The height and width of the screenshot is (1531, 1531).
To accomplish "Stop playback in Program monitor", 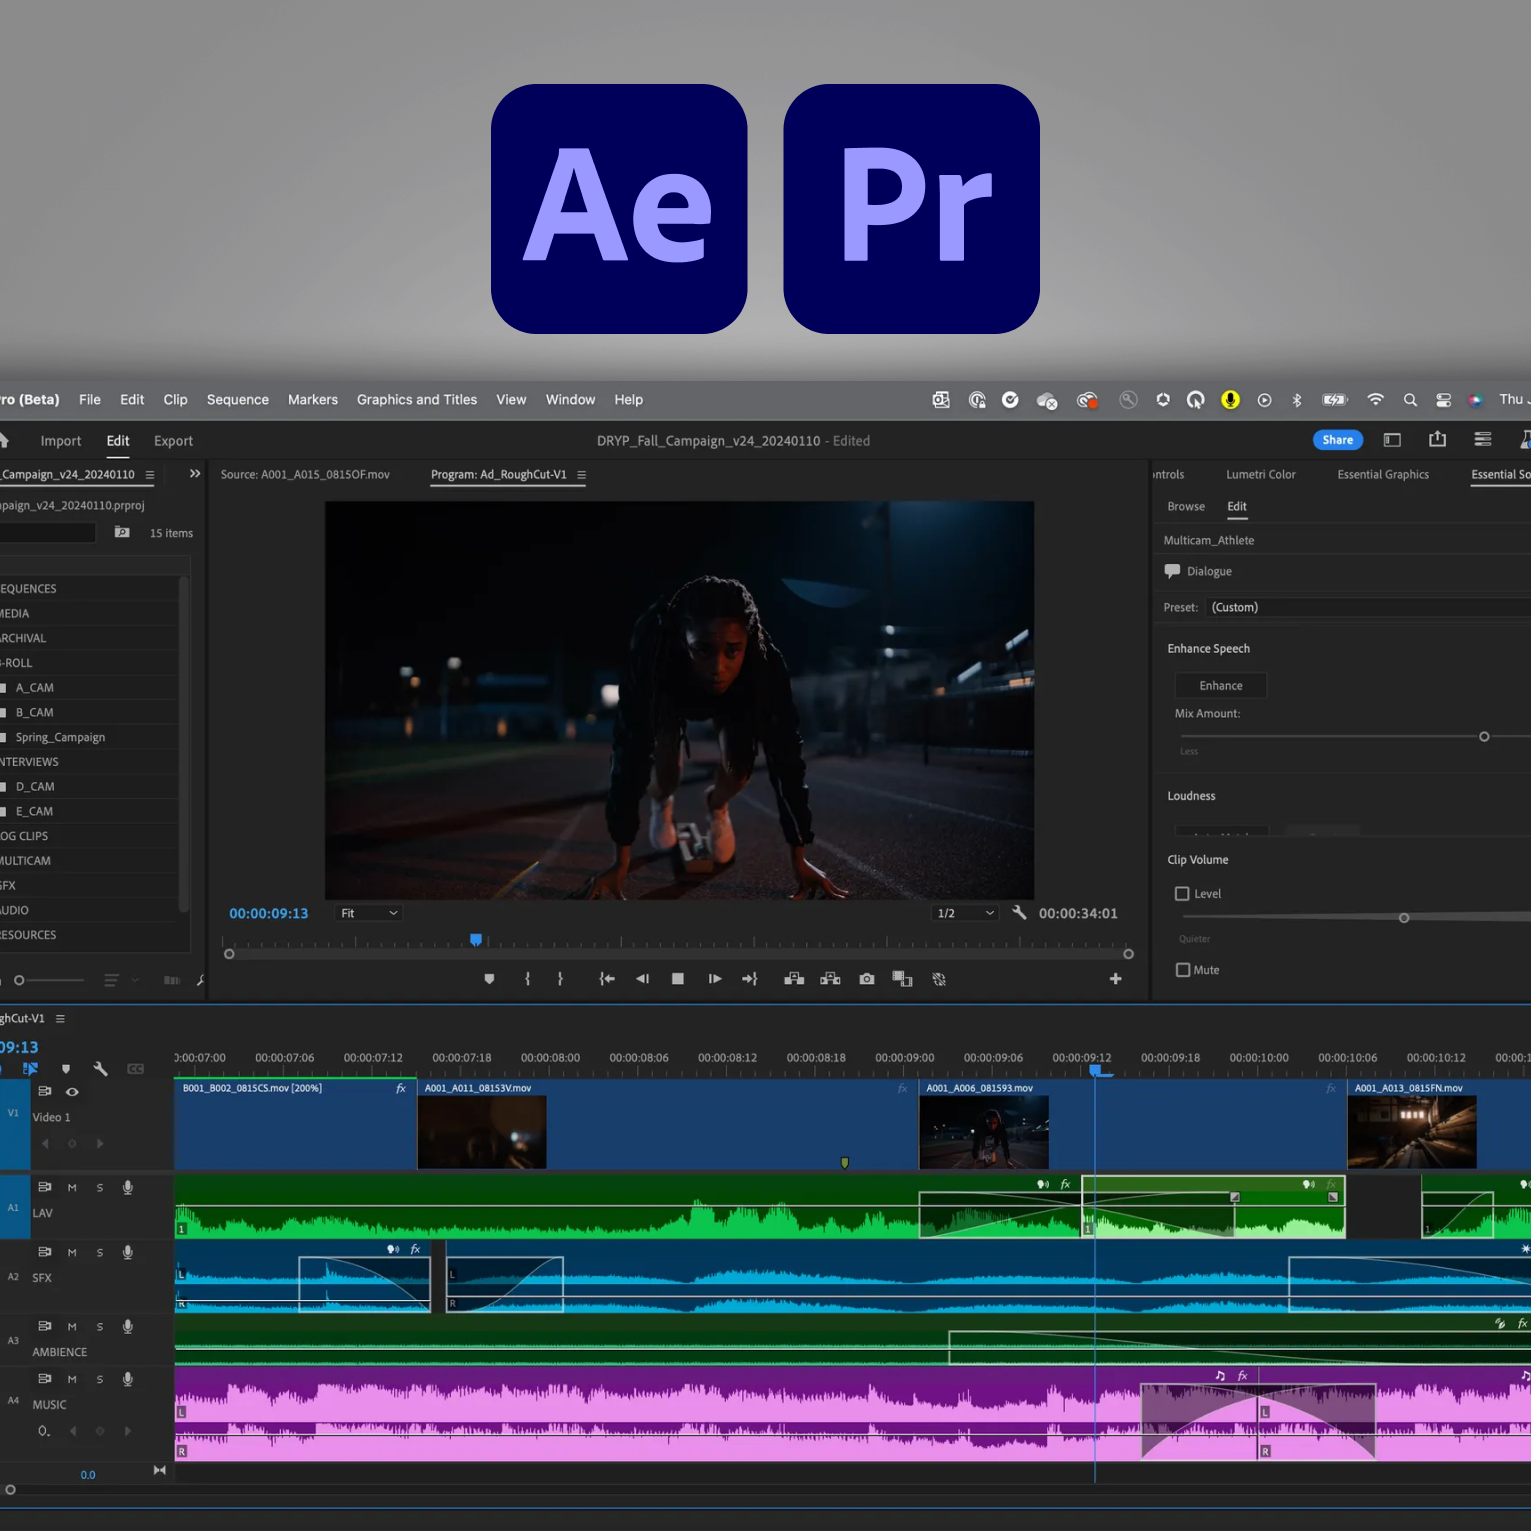I will 678,979.
